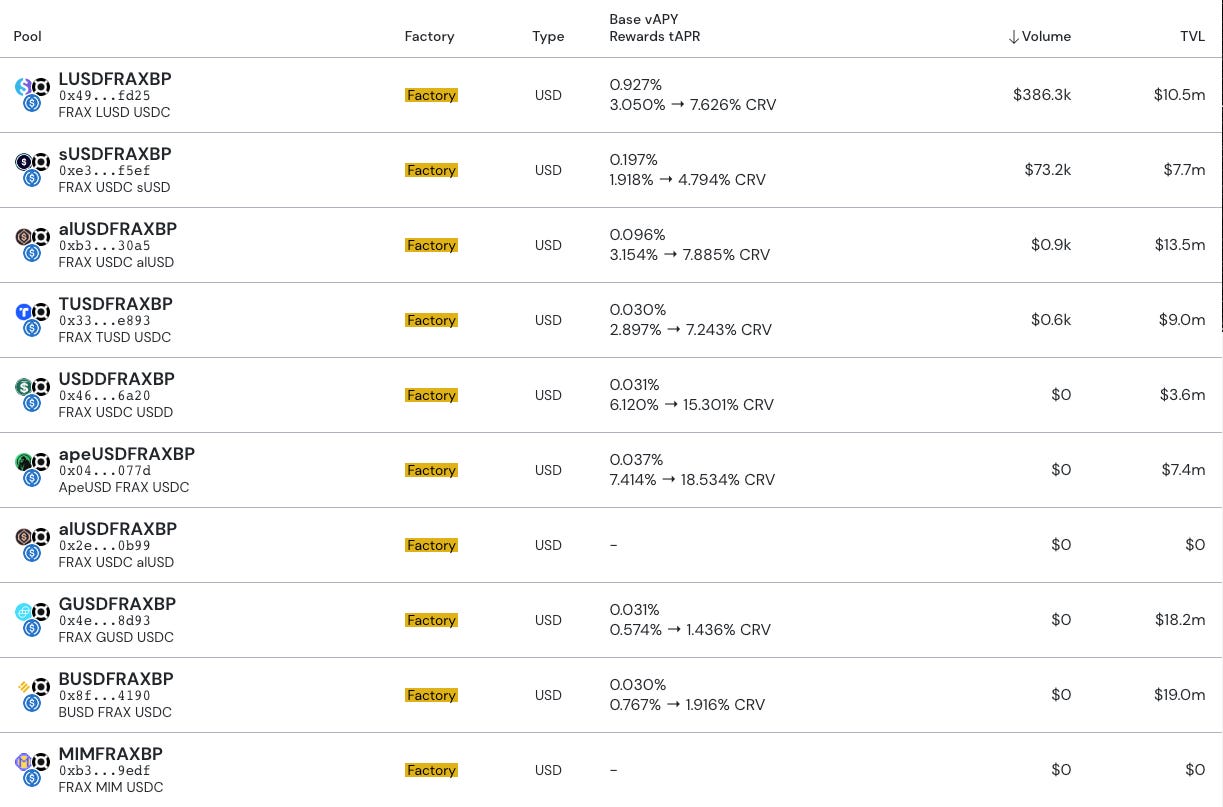
Task: Click the $13.5m TVL value
Action: [1179, 245]
